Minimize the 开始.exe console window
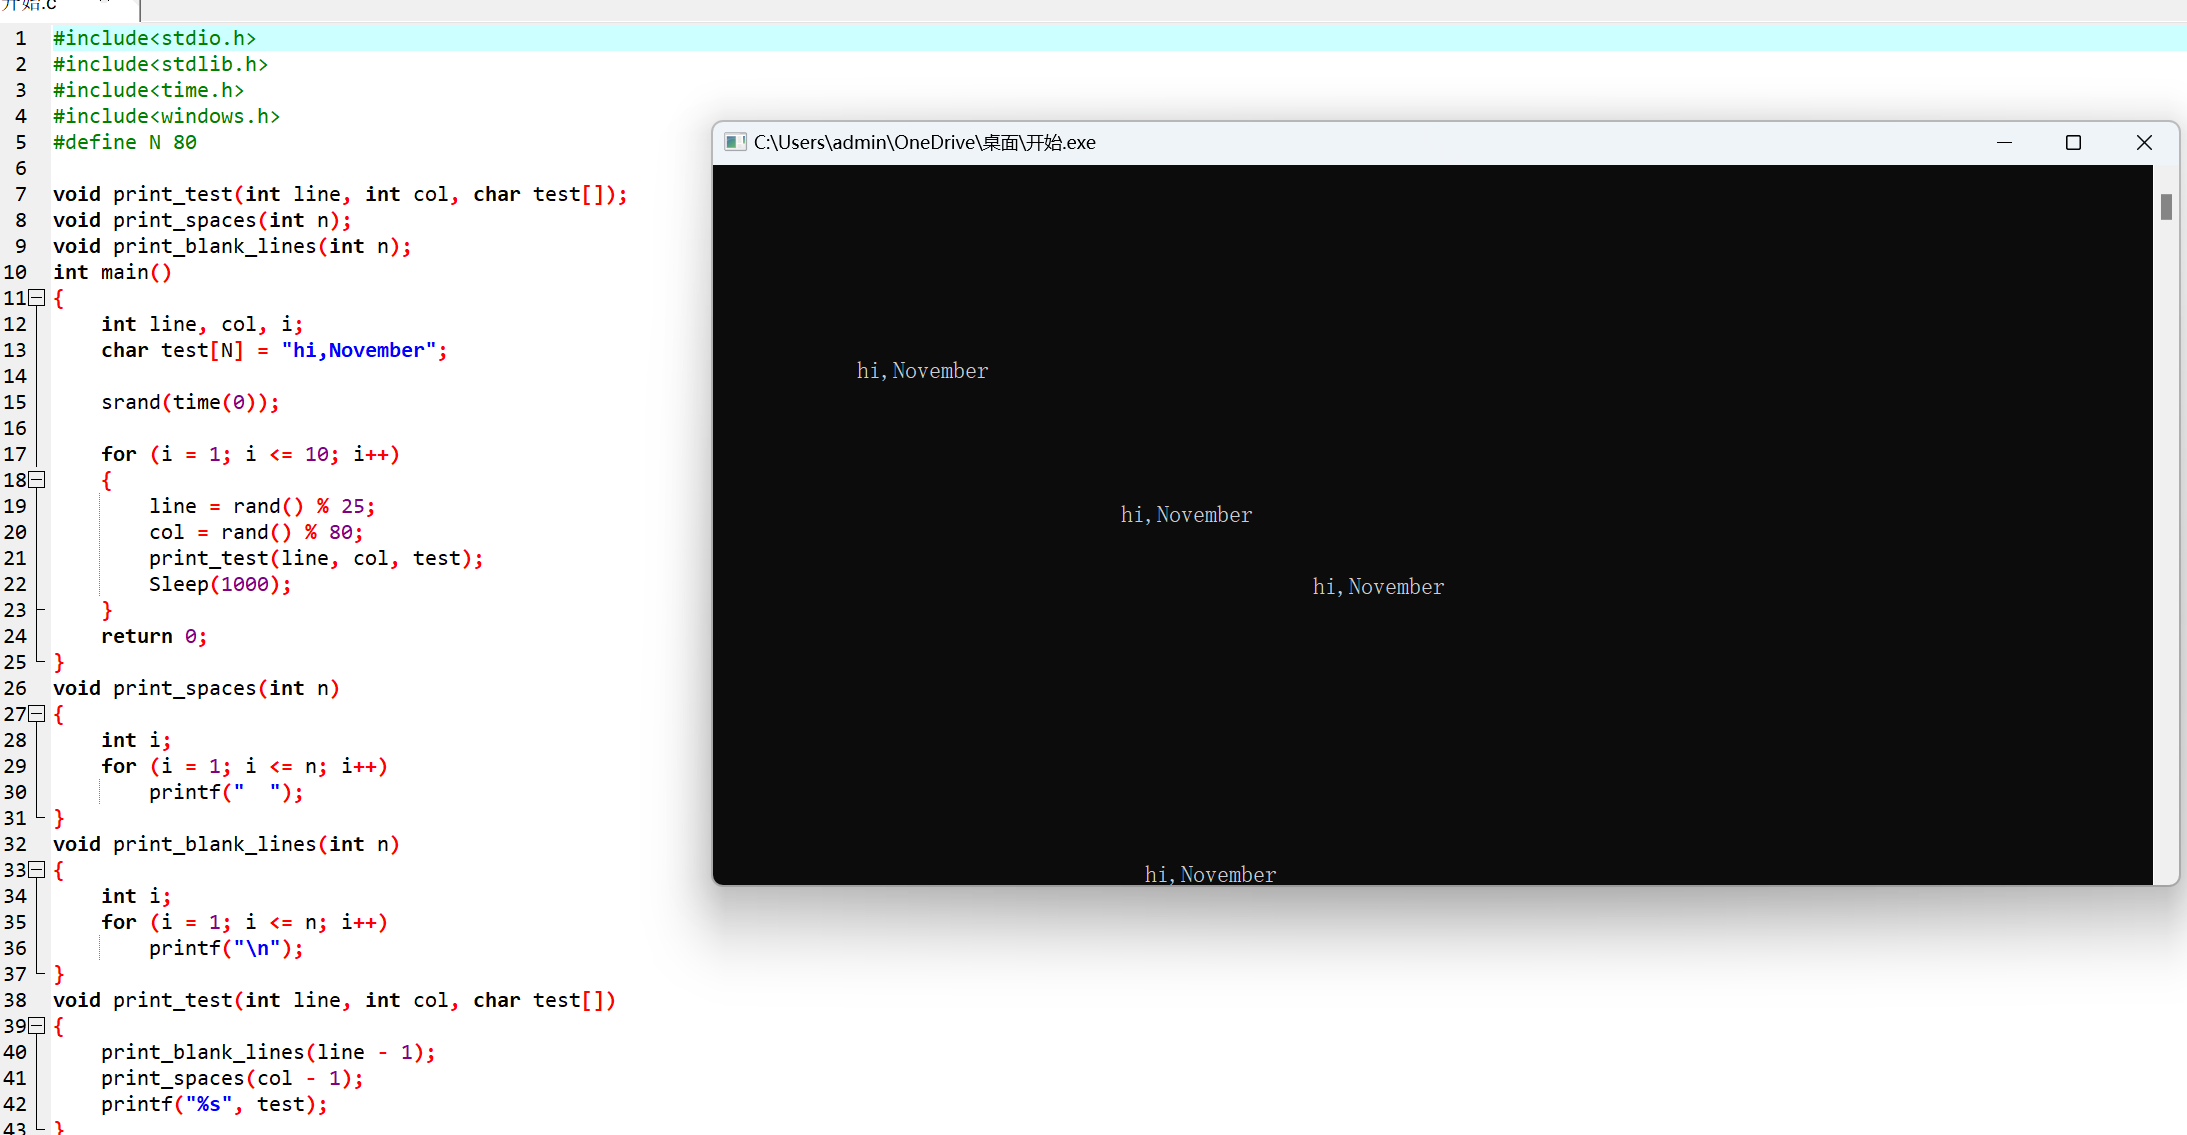This screenshot has width=2187, height=1135. tap(2004, 142)
